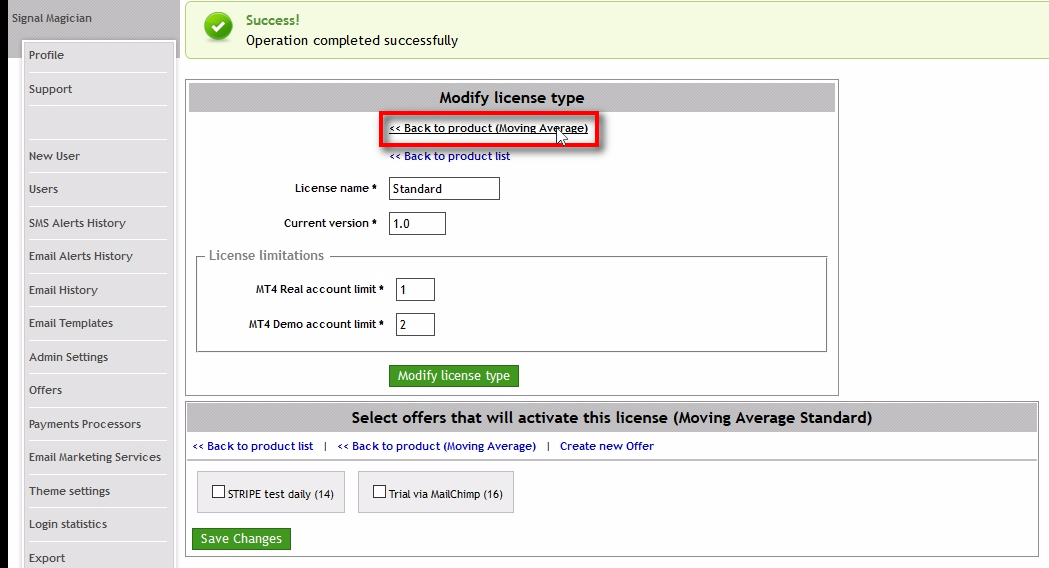The height and width of the screenshot is (568, 1049).
Task: Select the MT4 Demo account limit field
Action: [415, 324]
